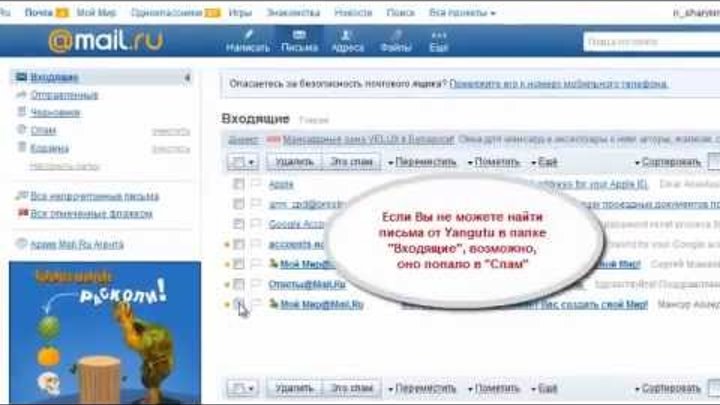Open email from Ответы@Mail.Ru

pos(307,285)
